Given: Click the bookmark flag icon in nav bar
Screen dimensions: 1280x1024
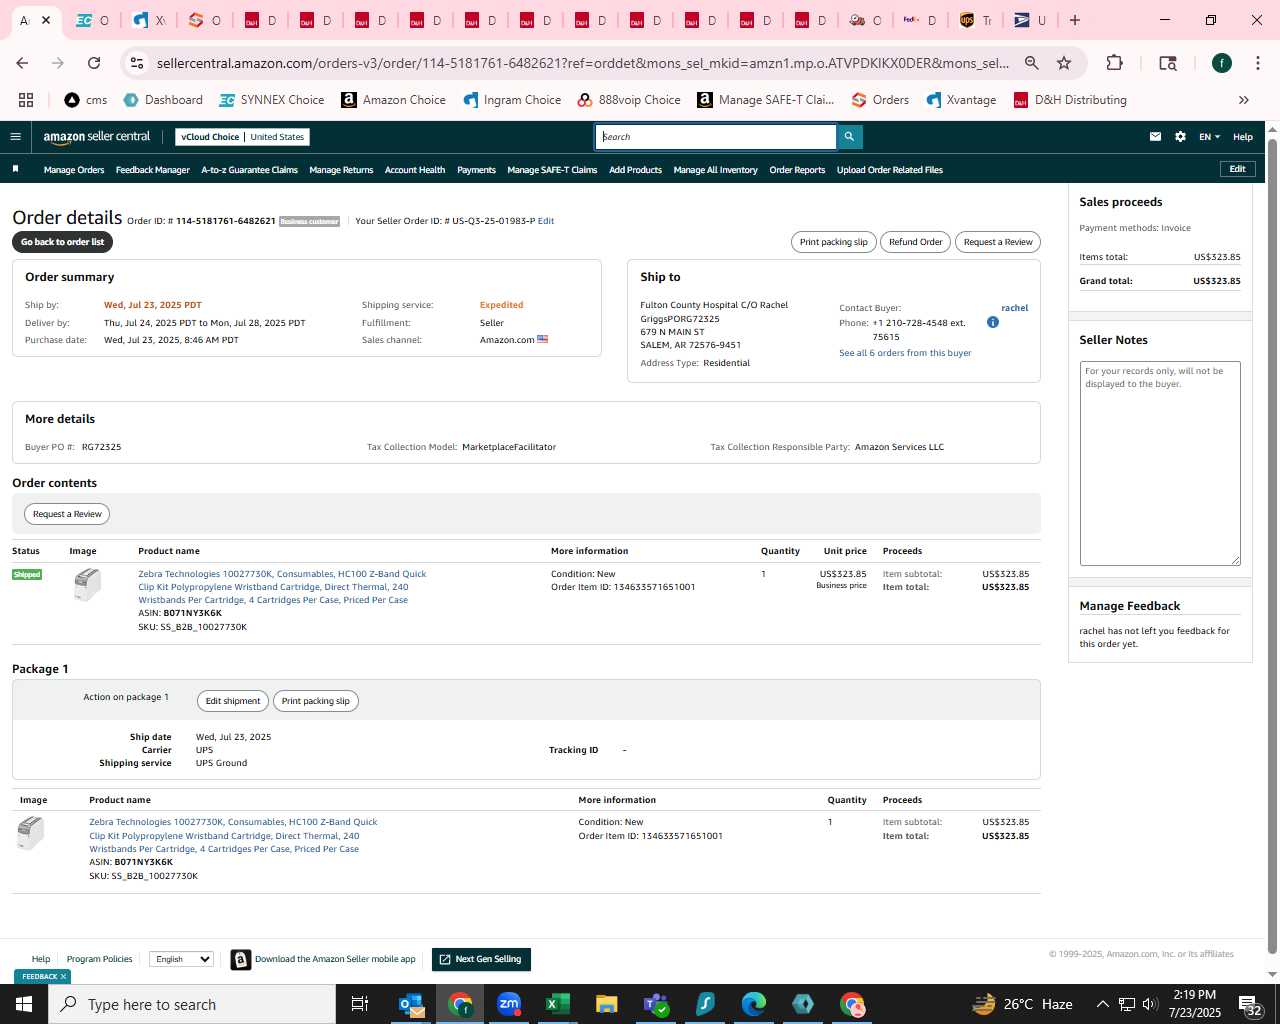Looking at the screenshot, I should 15,169.
